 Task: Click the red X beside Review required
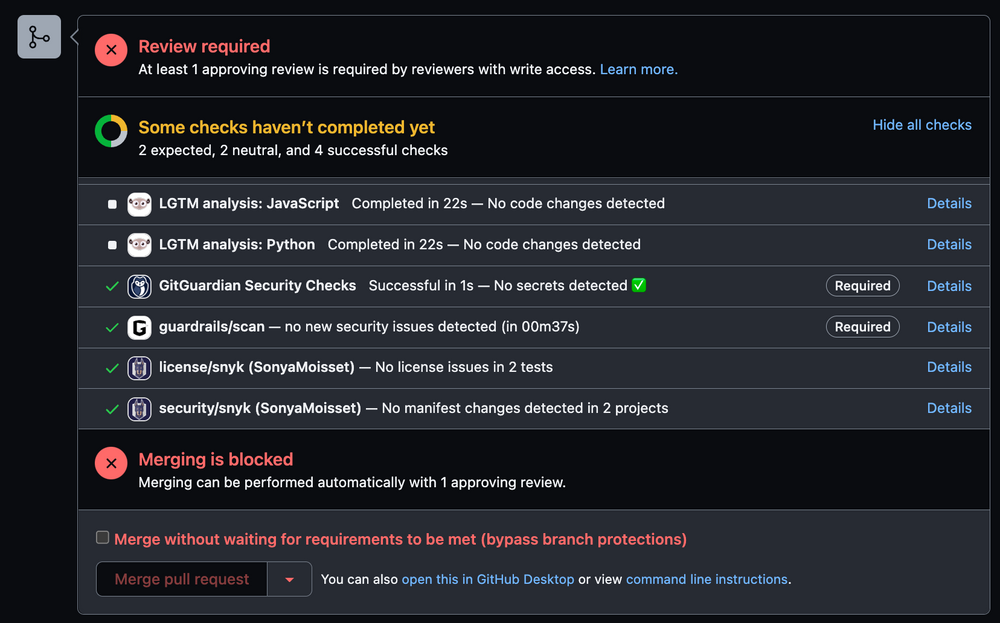click(x=110, y=50)
